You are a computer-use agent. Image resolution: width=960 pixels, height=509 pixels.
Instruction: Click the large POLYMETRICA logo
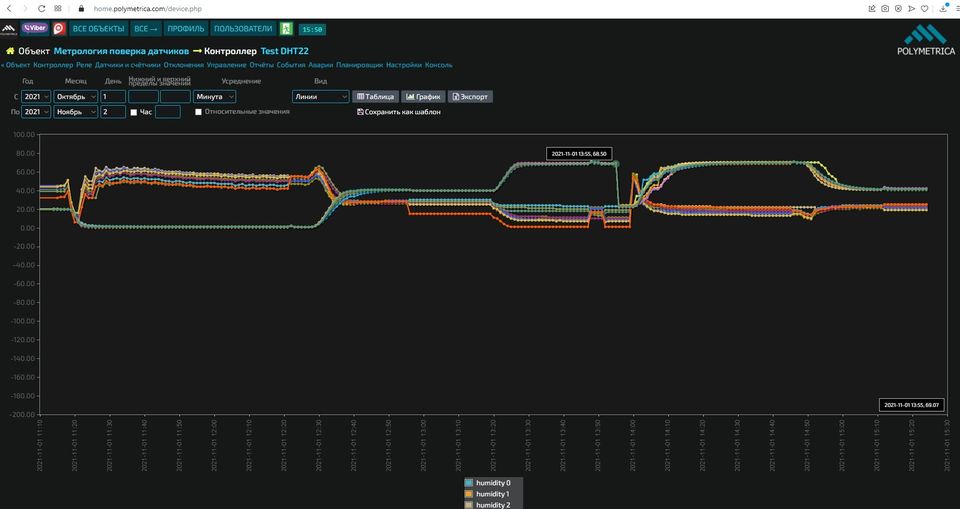click(x=925, y=40)
